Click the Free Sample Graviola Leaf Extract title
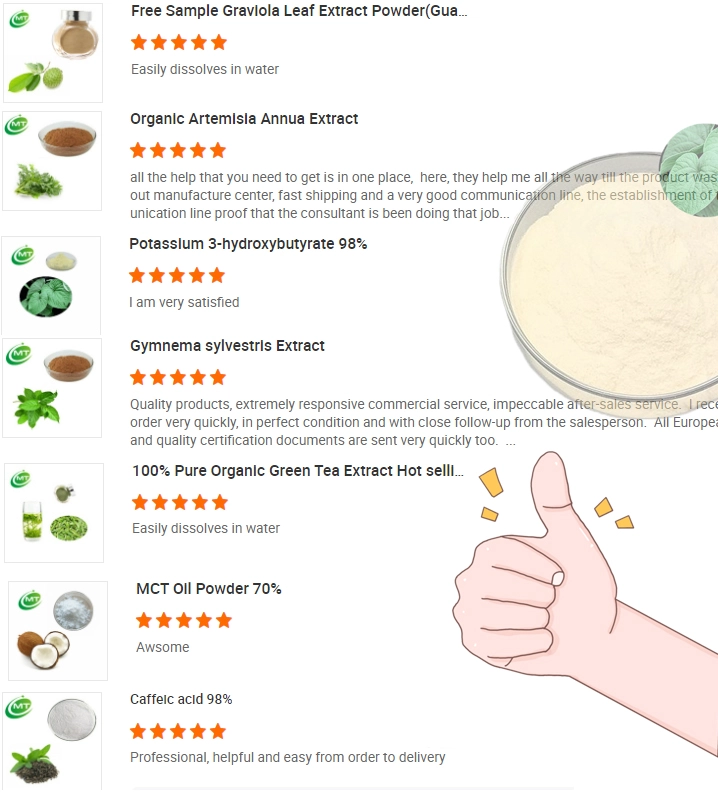 click(299, 11)
